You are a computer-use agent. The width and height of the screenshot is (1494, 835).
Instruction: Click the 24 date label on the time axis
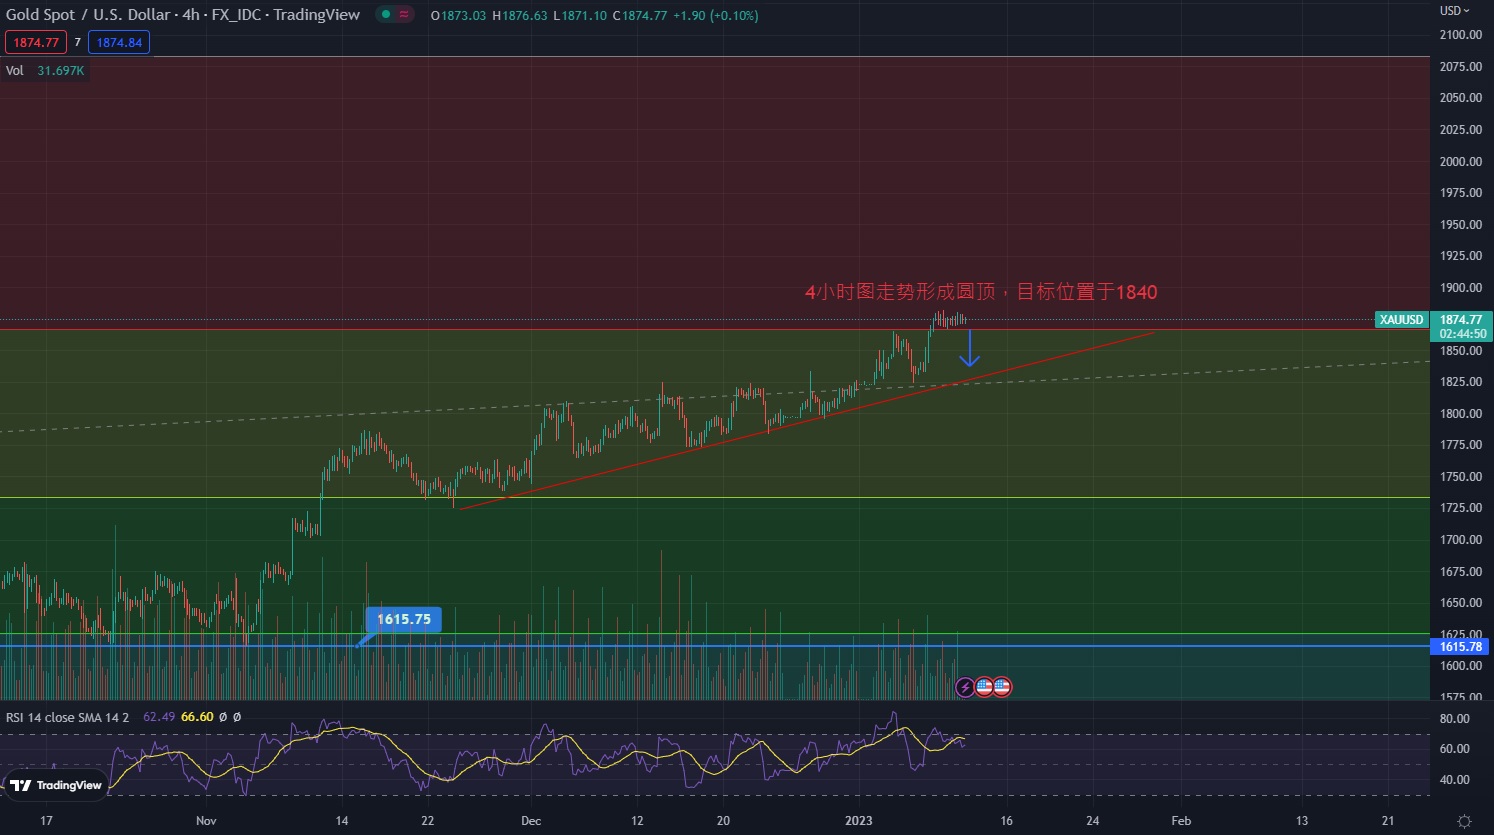click(1093, 821)
